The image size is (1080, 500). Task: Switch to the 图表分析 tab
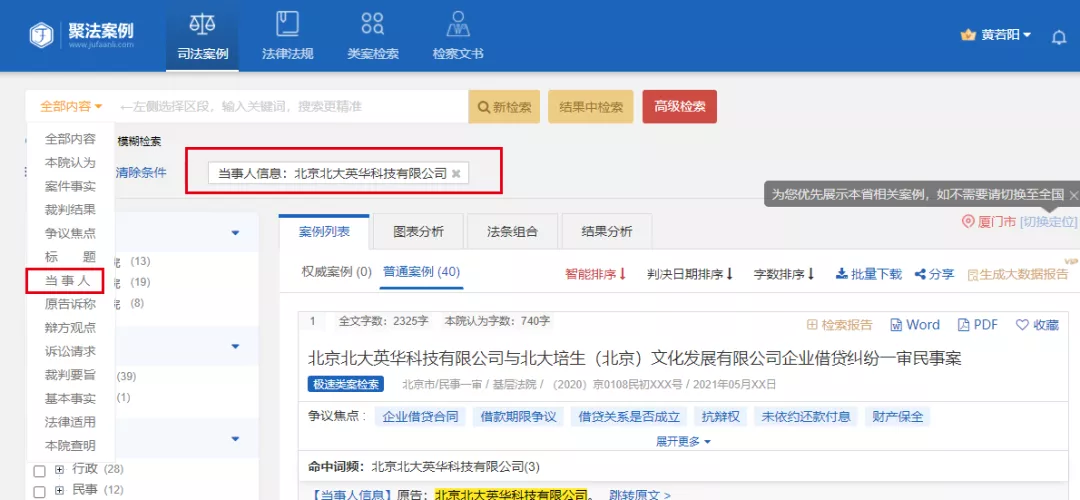pyautogui.click(x=418, y=232)
